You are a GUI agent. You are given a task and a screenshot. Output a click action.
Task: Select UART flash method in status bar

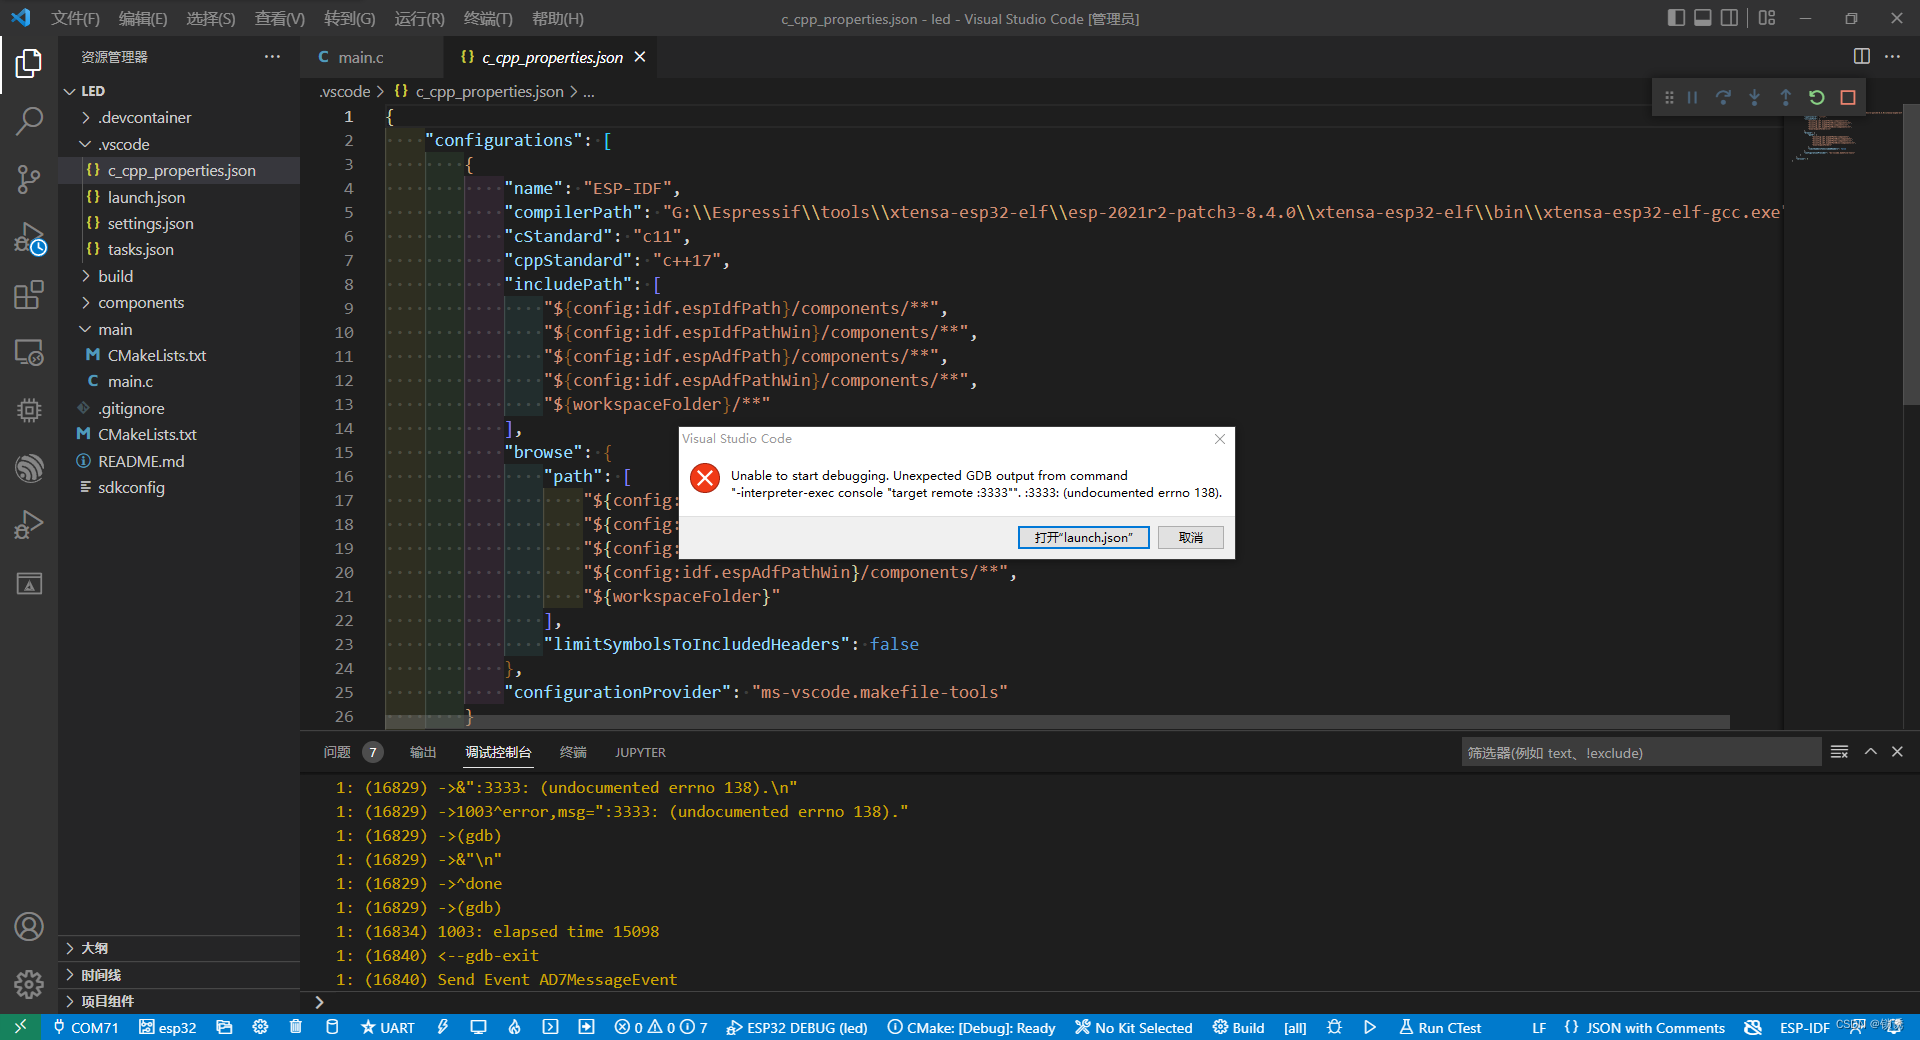click(x=388, y=1027)
